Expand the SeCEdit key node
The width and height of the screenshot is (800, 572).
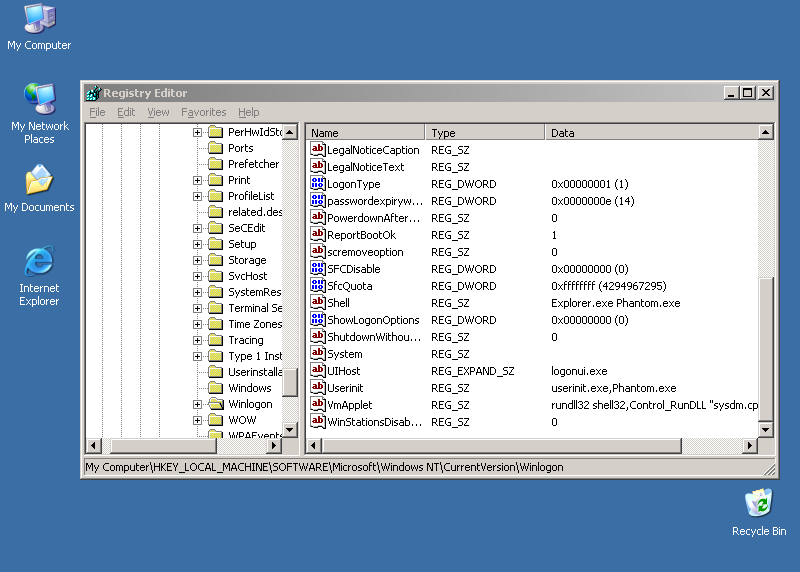point(197,228)
